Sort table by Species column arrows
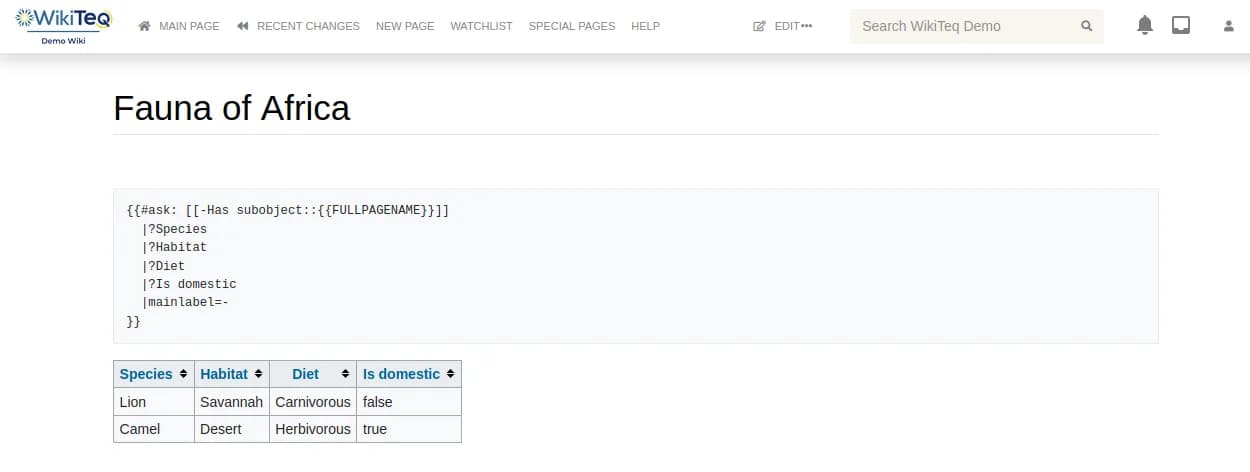Viewport: 1250px width, 472px height. coord(183,374)
